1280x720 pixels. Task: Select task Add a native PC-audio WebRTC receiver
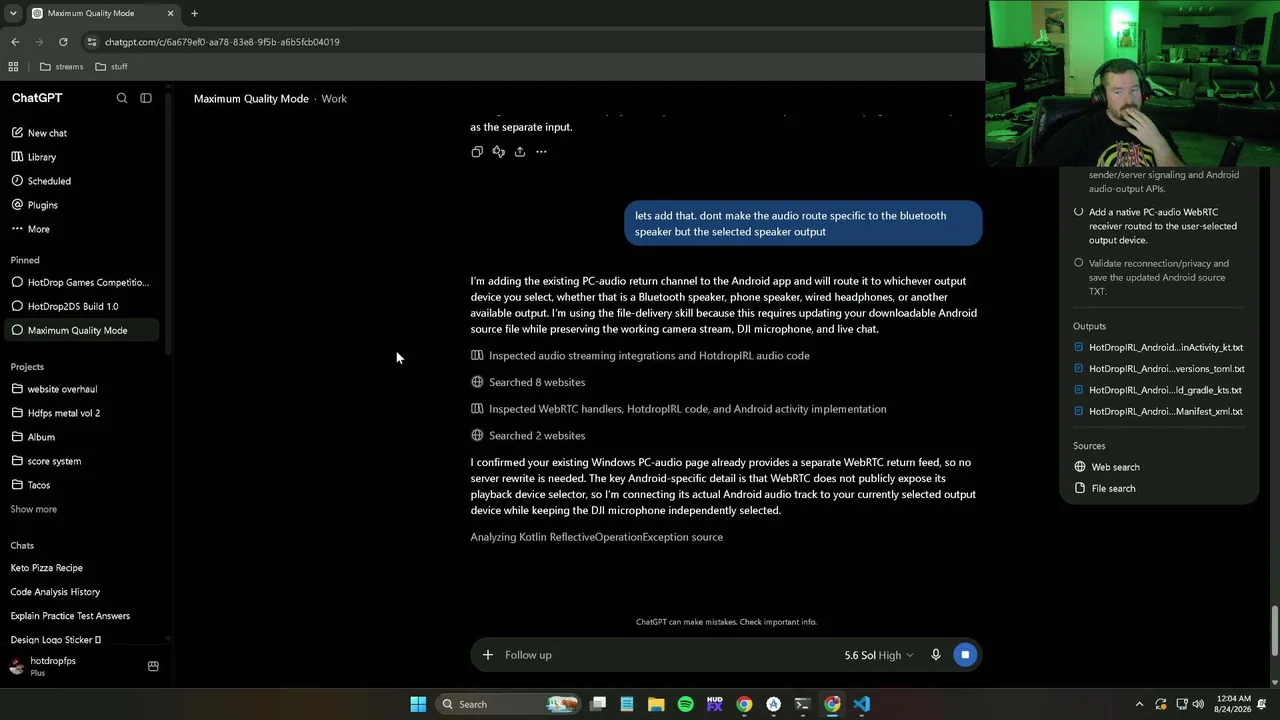pyautogui.click(x=1156, y=226)
